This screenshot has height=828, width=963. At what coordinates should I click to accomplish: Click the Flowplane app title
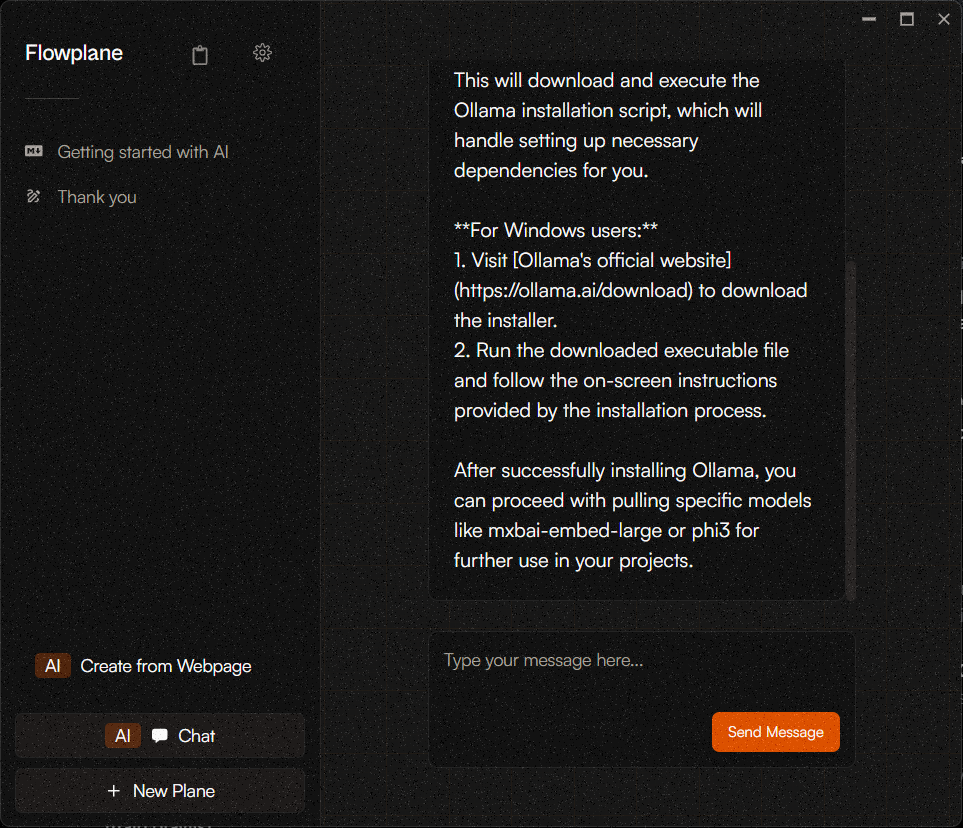click(x=74, y=53)
